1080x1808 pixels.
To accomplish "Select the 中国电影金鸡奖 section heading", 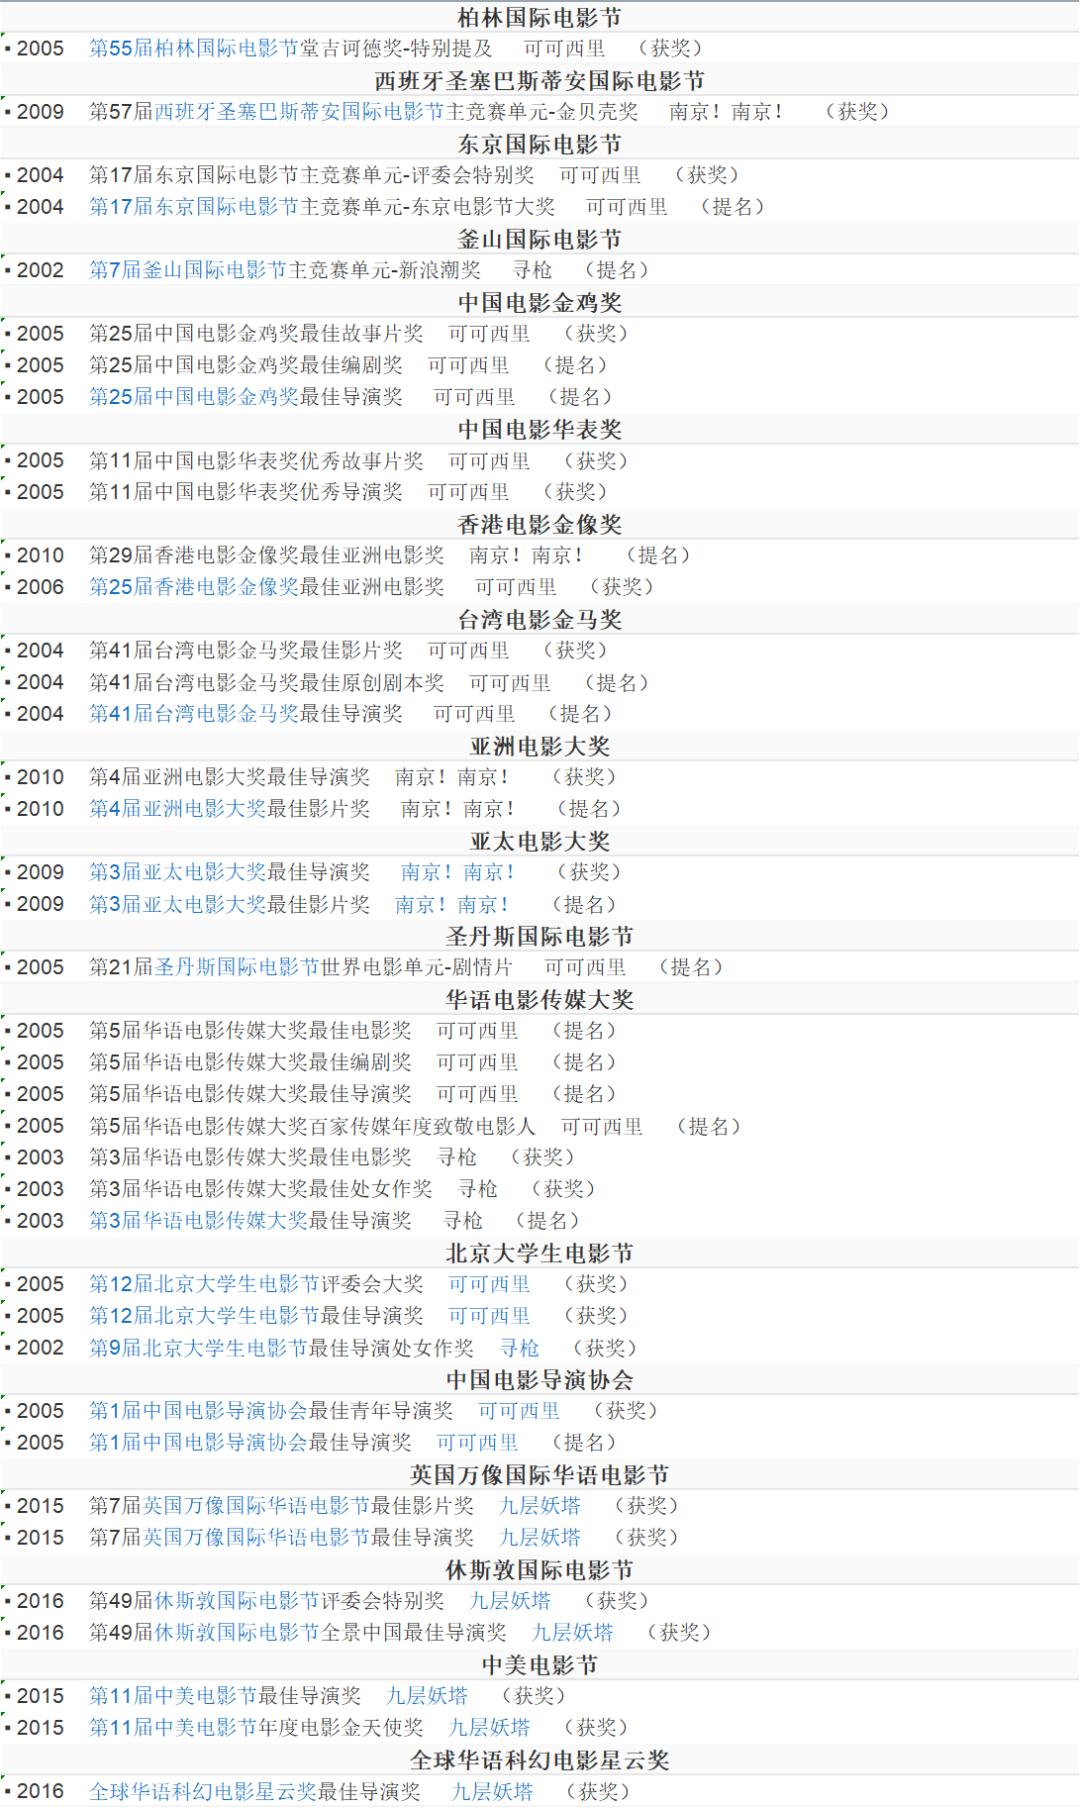I will point(540,302).
